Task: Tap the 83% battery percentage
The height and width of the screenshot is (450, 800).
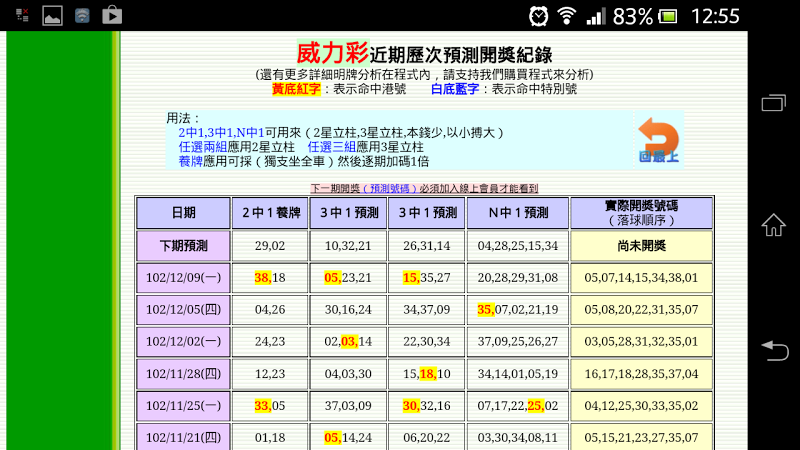Action: 633,16
